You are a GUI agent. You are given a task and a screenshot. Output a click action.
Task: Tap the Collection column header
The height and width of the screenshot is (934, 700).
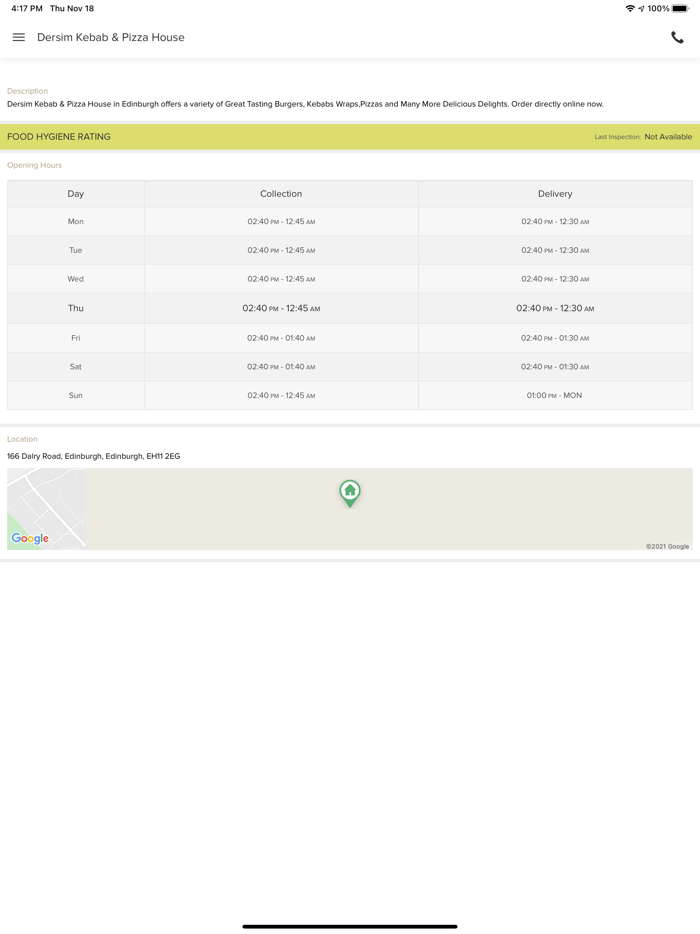pos(281,194)
